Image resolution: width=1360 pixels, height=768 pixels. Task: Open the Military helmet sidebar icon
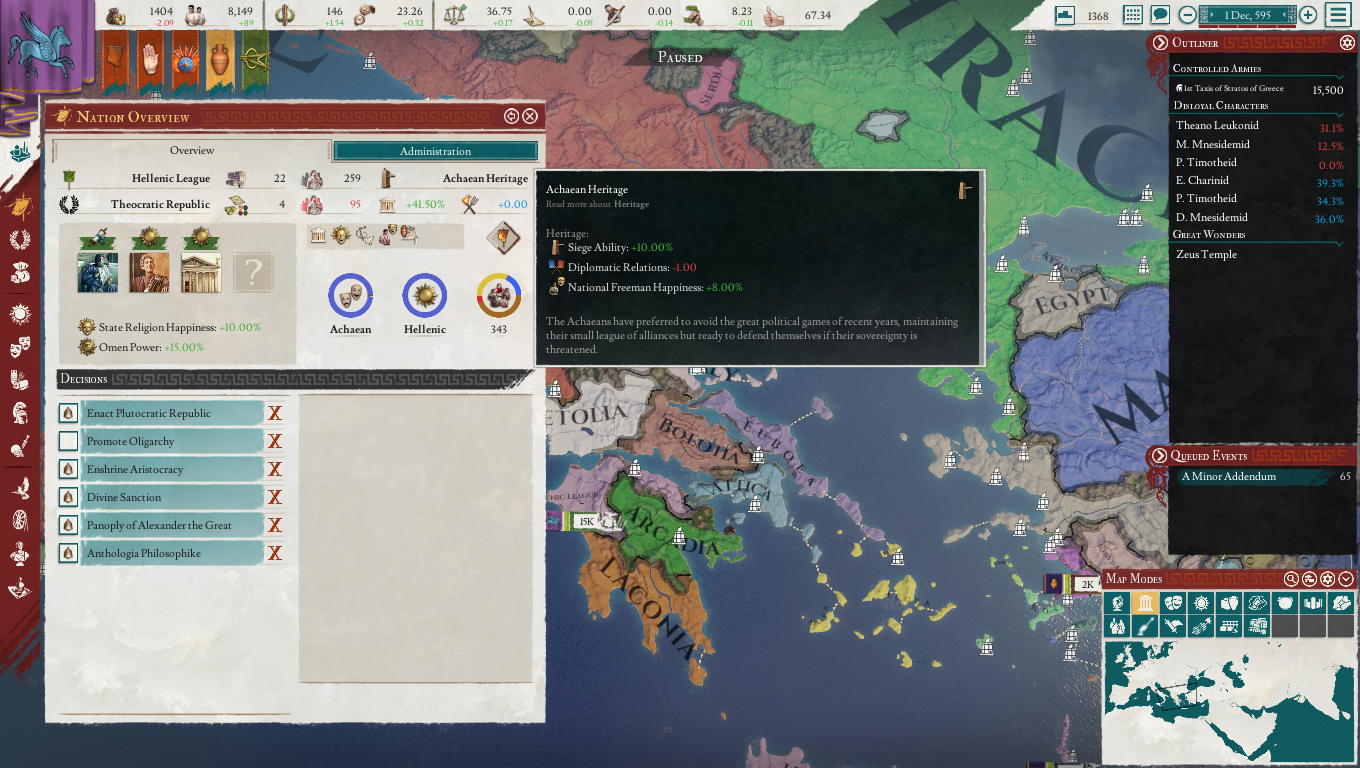(x=18, y=413)
